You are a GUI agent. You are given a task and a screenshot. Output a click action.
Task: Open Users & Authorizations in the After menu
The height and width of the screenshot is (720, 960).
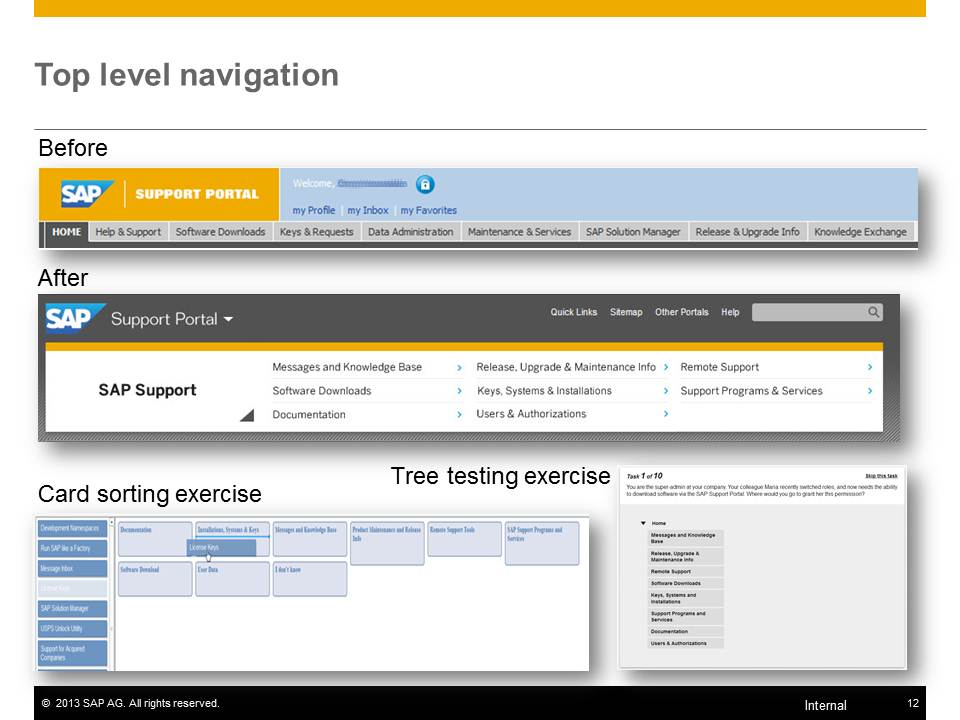click(x=531, y=414)
